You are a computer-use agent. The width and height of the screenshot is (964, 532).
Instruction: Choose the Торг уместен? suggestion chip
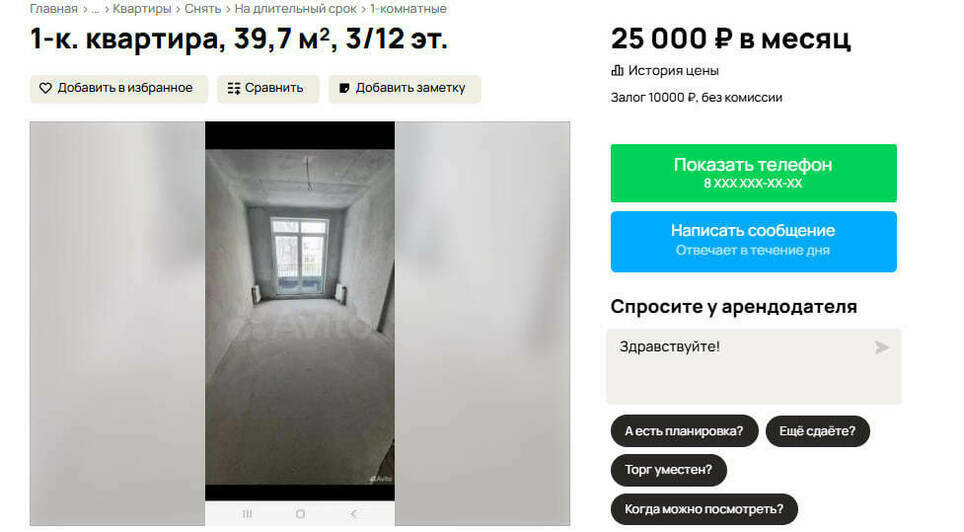[x=668, y=470]
